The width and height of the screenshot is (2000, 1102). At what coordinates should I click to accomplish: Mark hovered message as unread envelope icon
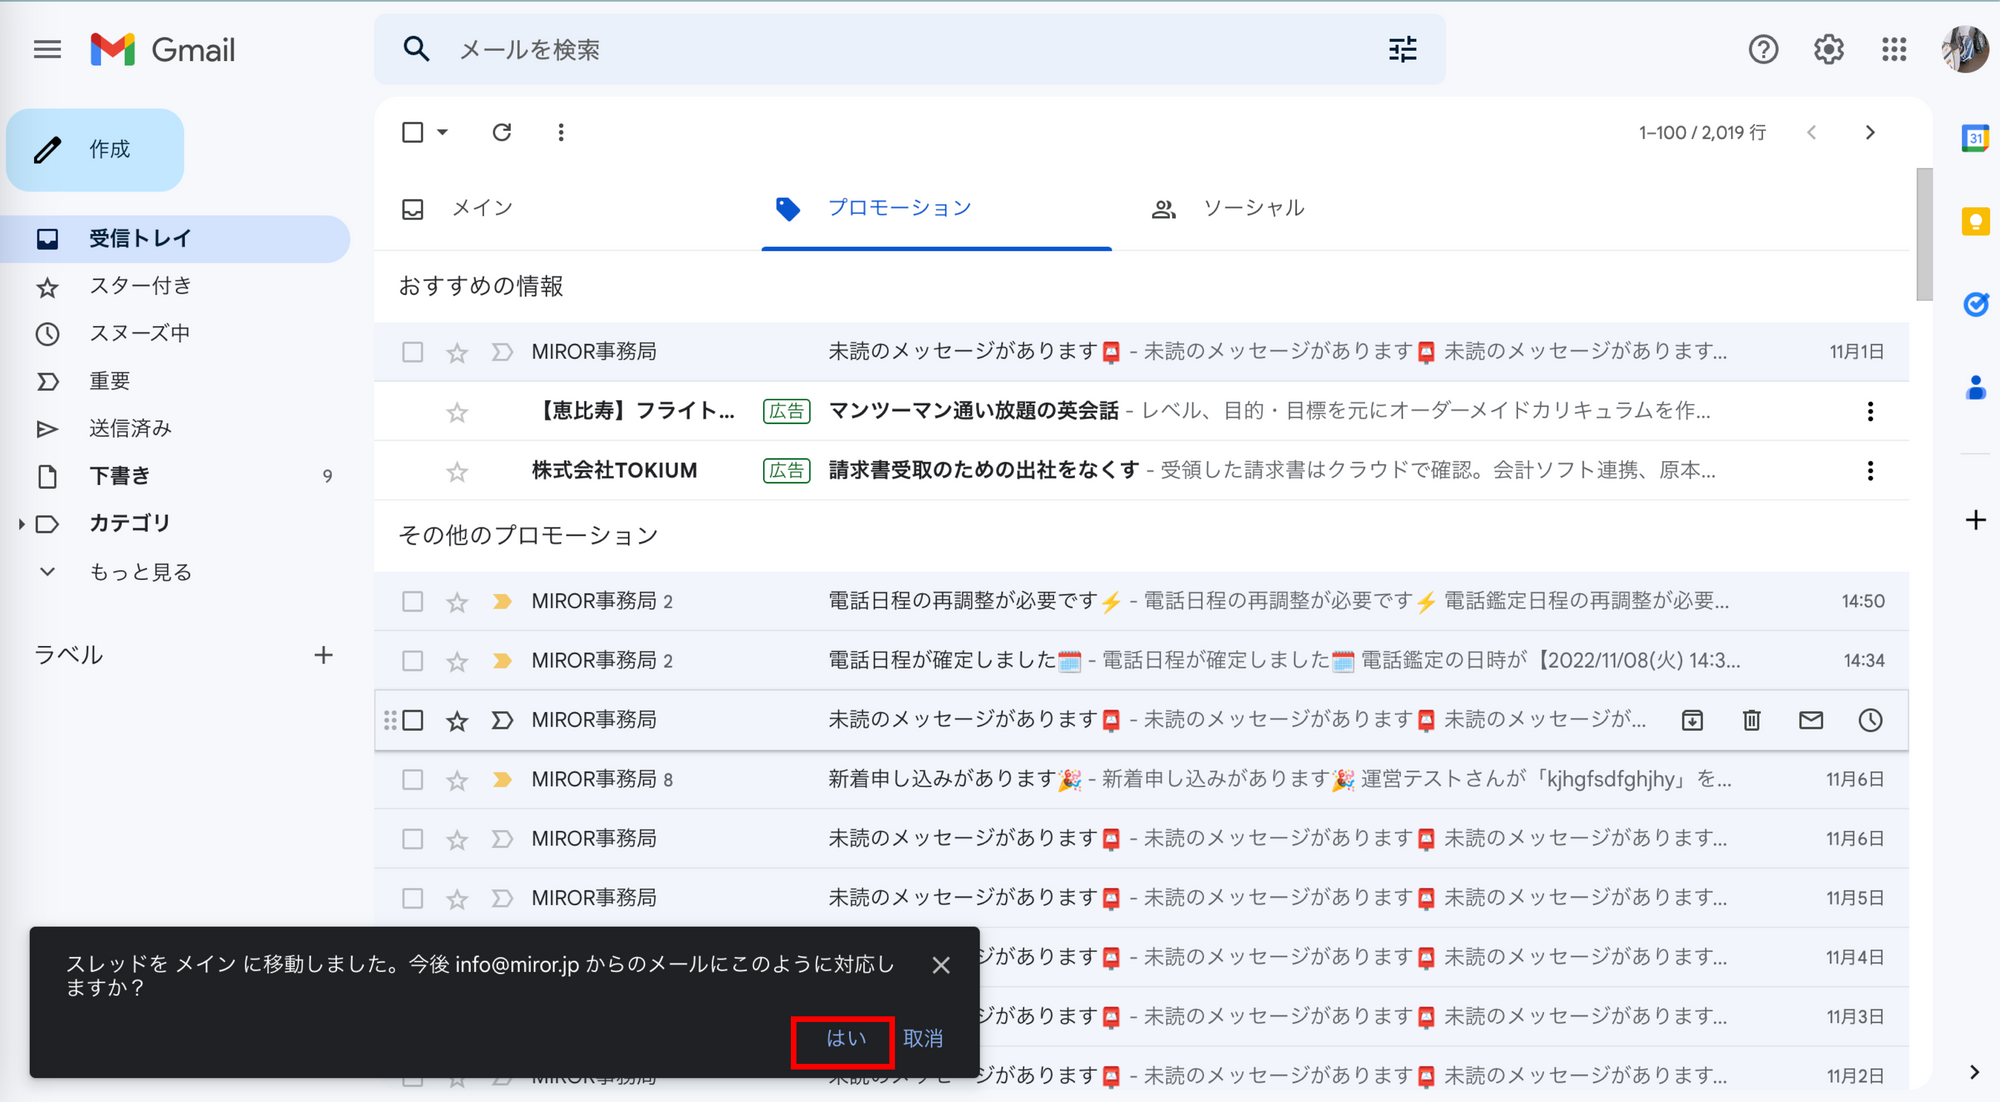1811,720
